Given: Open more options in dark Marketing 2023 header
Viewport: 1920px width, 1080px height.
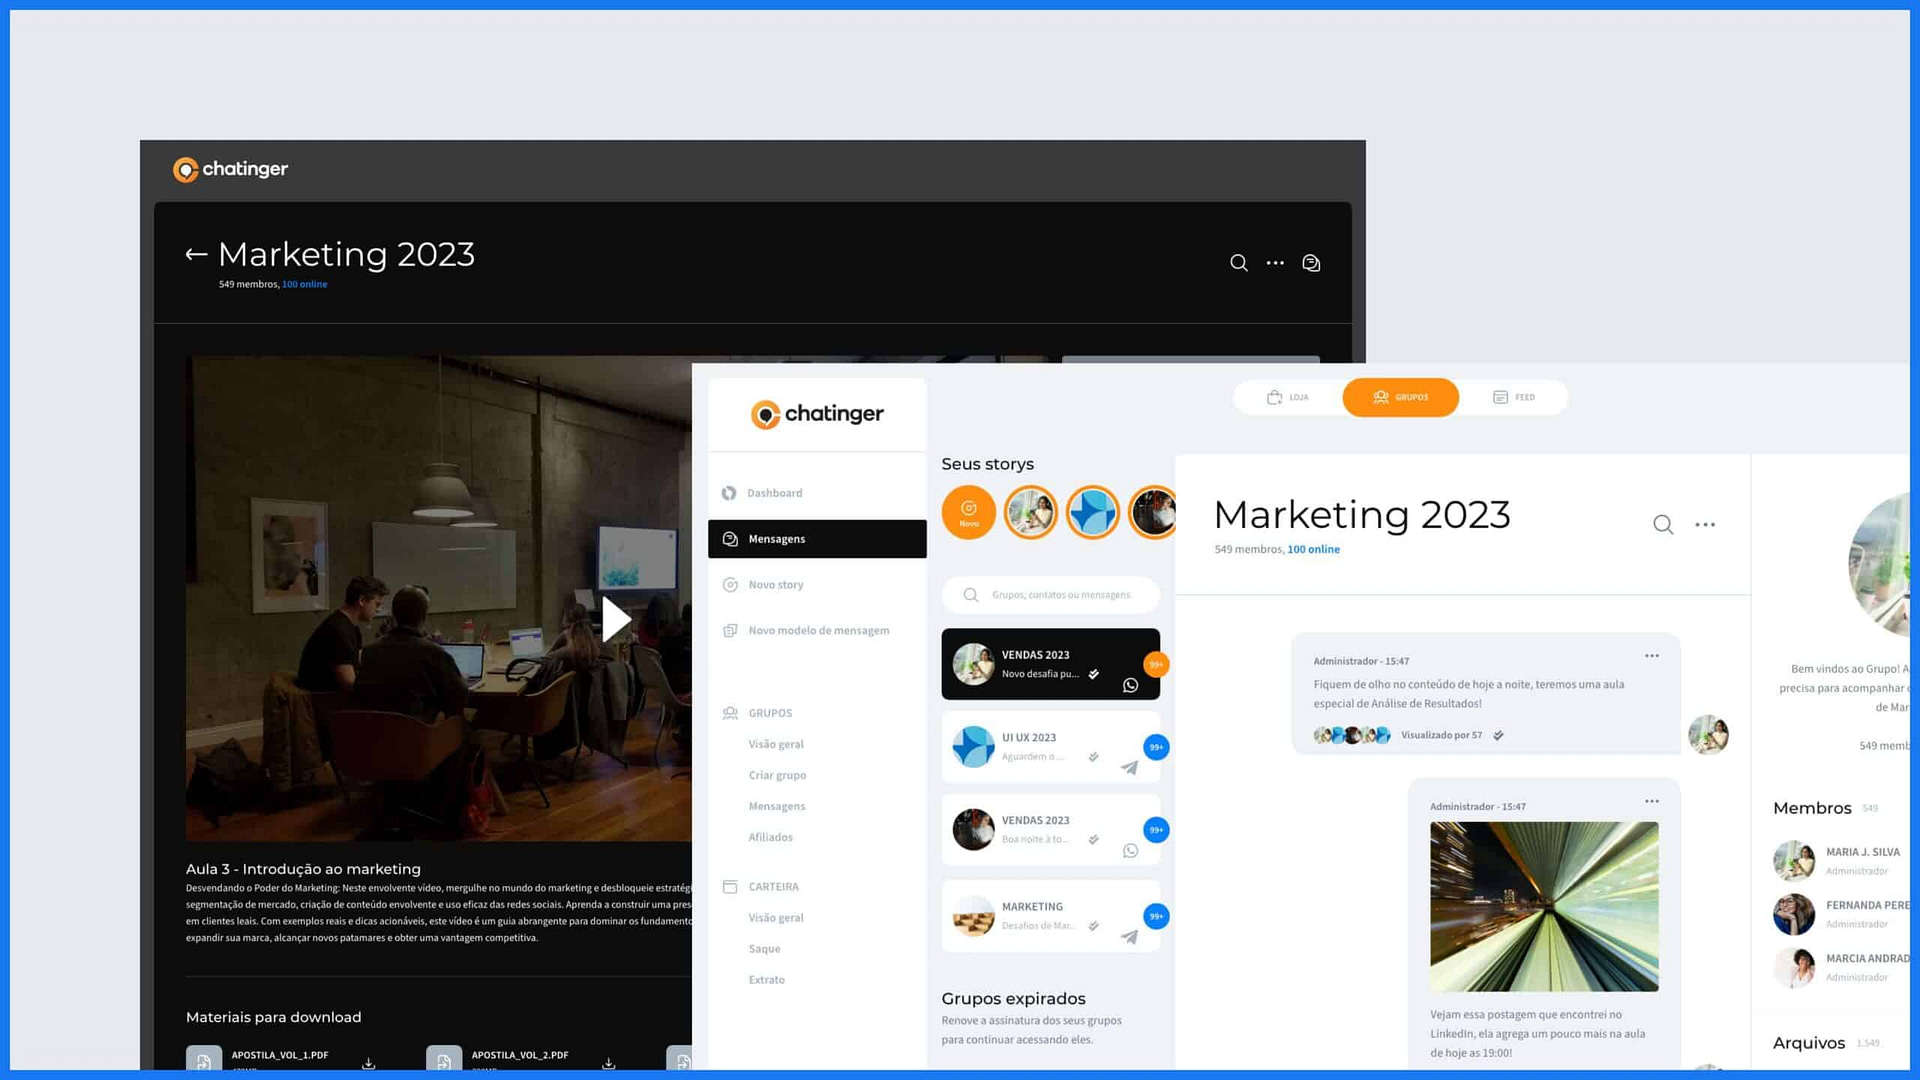Looking at the screenshot, I should pyautogui.click(x=1275, y=263).
